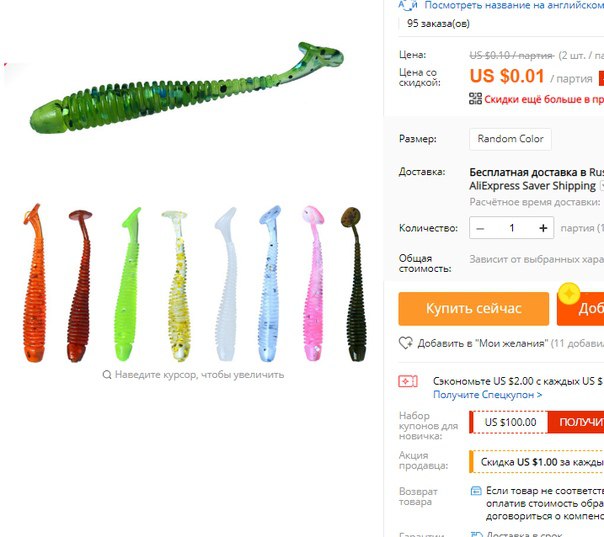Increase quantity with the plus button
Screen dimensions: 604x537
point(543,228)
